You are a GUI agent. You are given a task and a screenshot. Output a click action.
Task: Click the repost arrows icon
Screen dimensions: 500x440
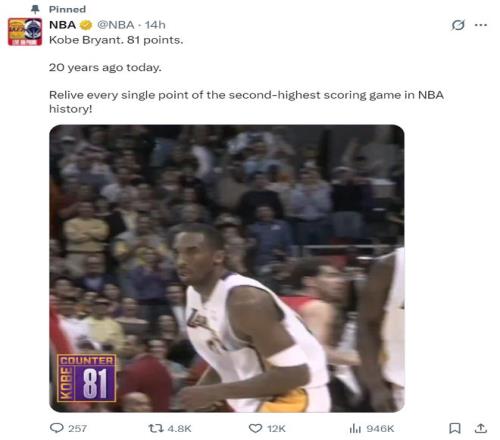coord(156,428)
